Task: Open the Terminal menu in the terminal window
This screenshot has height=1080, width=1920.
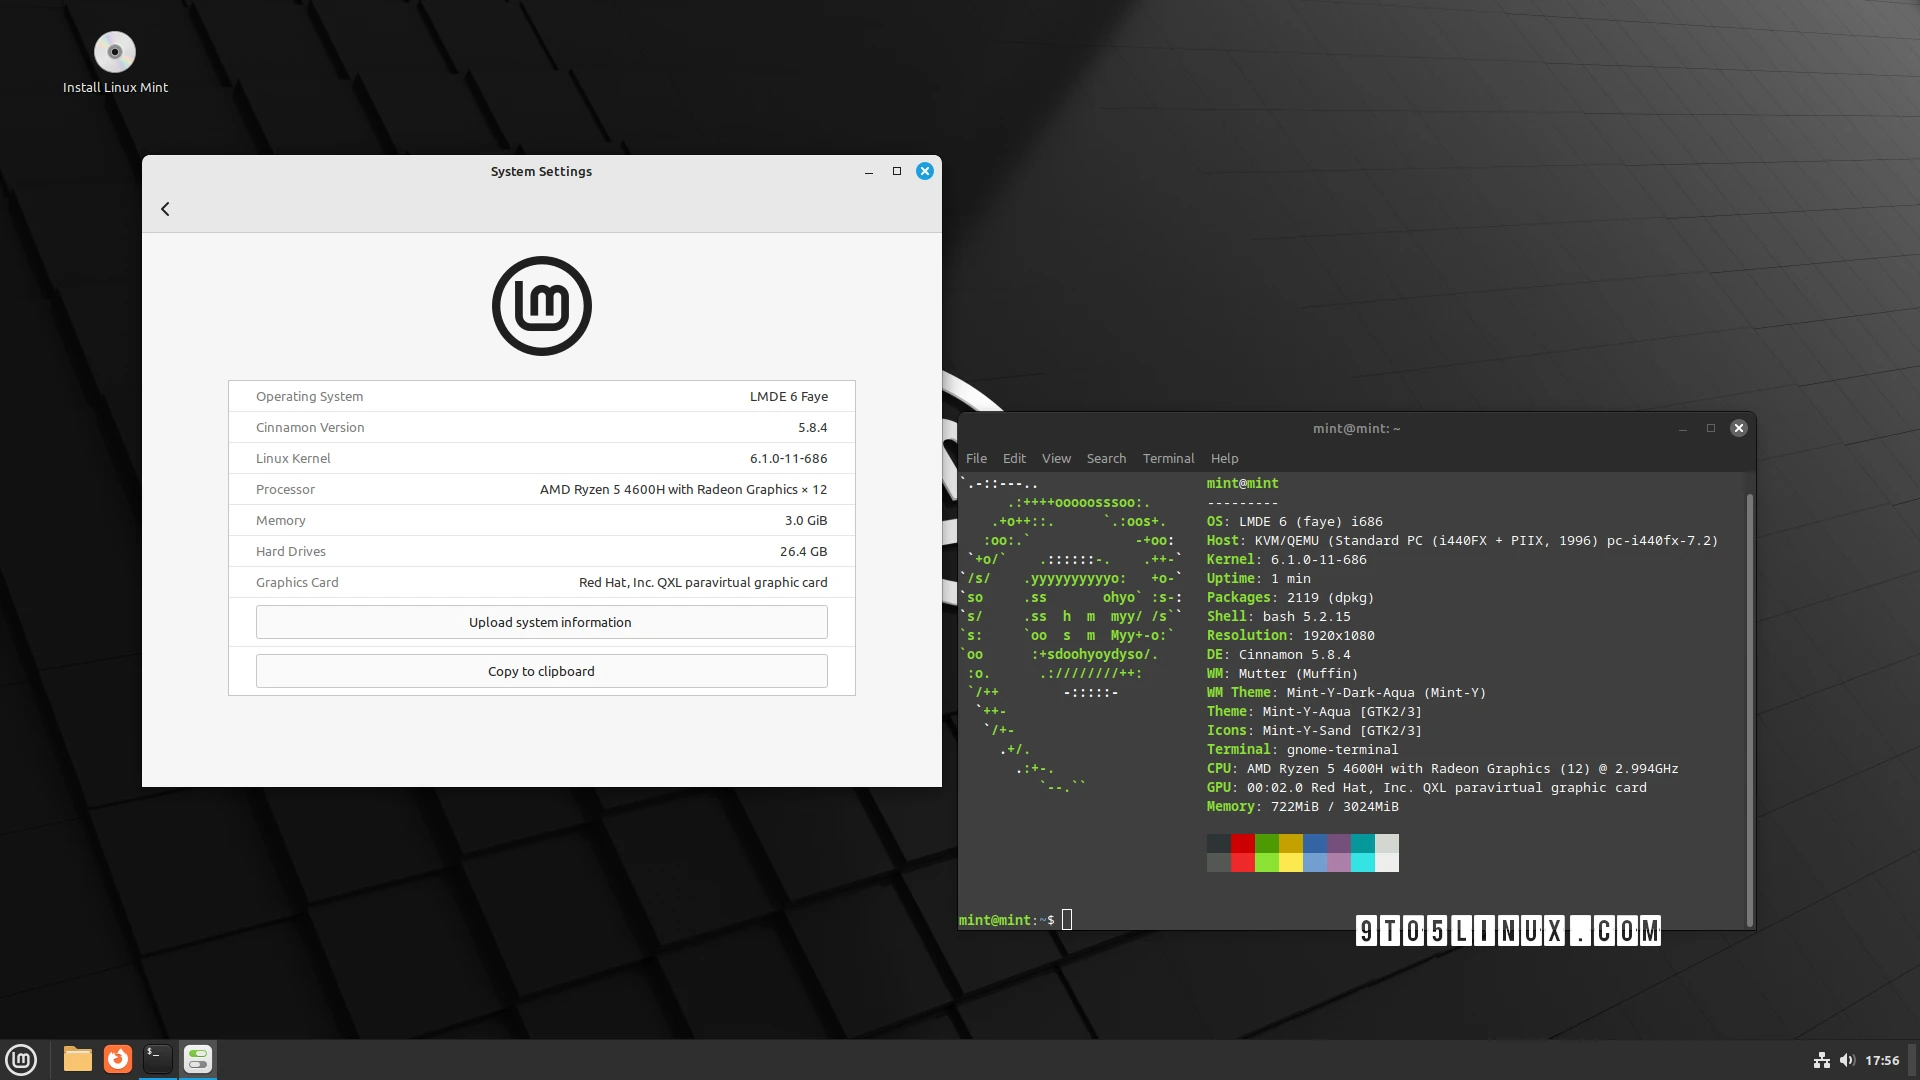Action: (x=1167, y=458)
